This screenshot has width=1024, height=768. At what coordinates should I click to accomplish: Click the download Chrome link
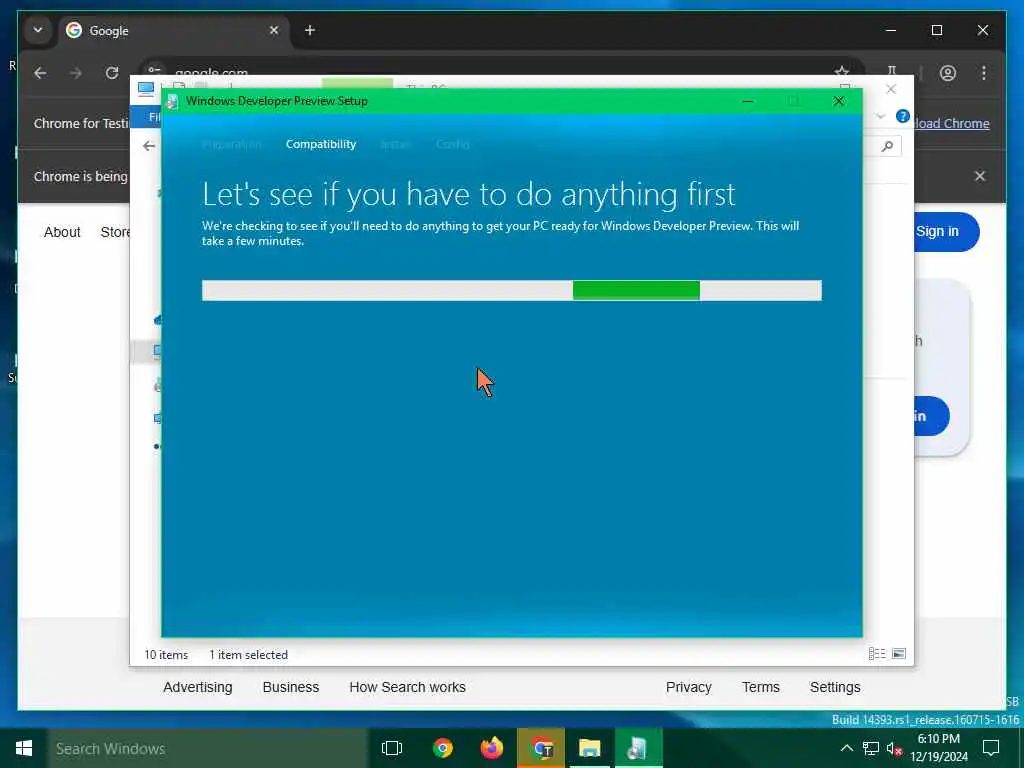click(952, 123)
